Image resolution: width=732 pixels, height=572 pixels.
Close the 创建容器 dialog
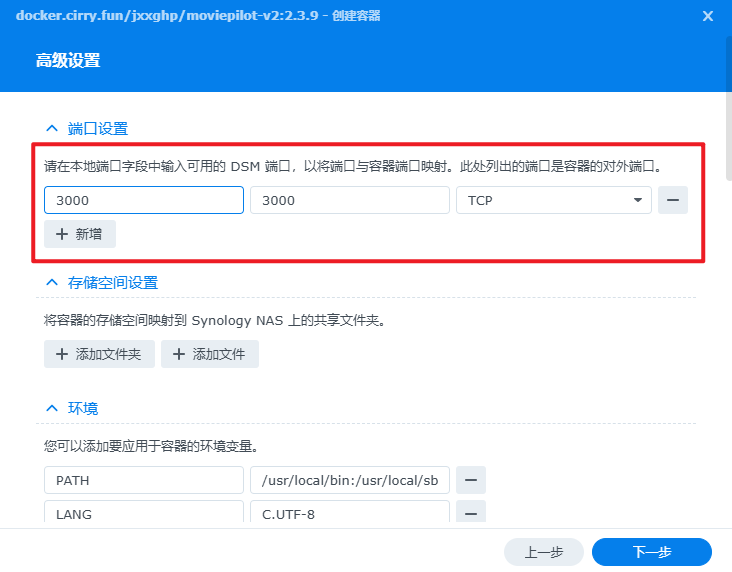pos(708,16)
